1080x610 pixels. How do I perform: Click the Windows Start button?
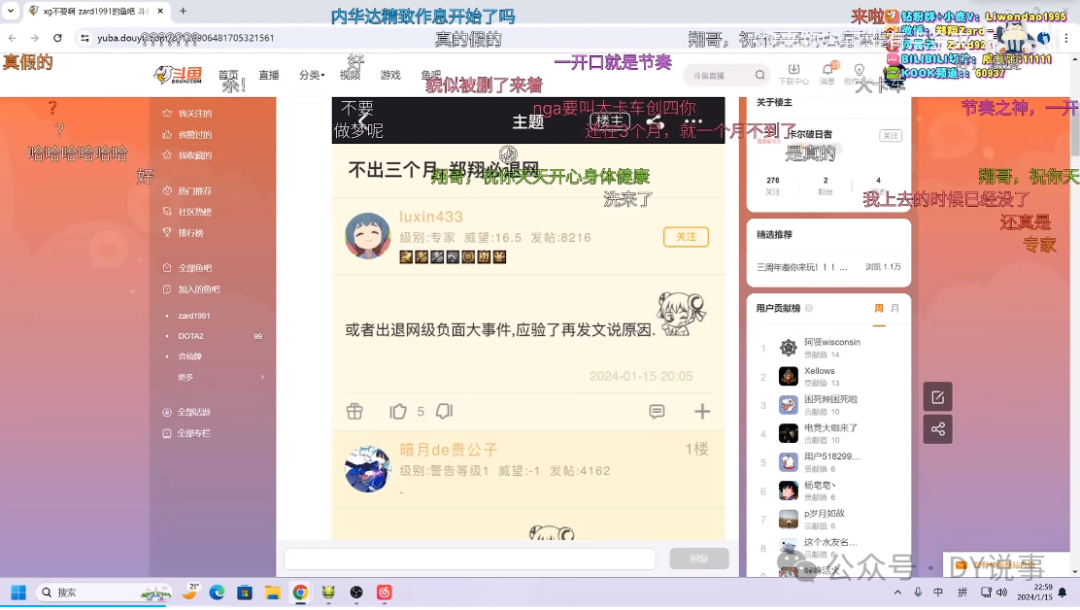point(19,592)
